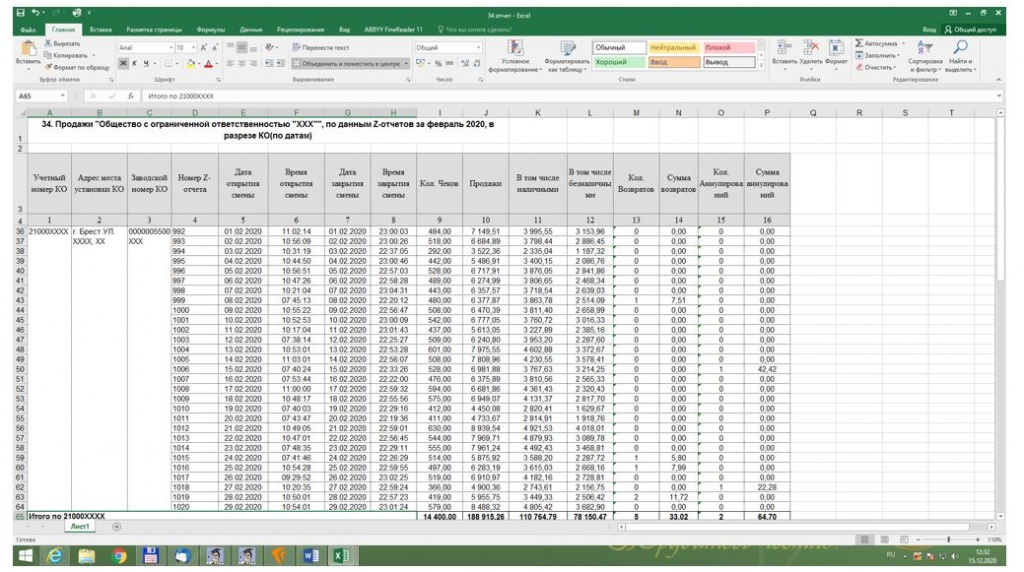1024x572 pixels.
Task: Decrease cell indent
Action: pyautogui.click(x=269, y=63)
